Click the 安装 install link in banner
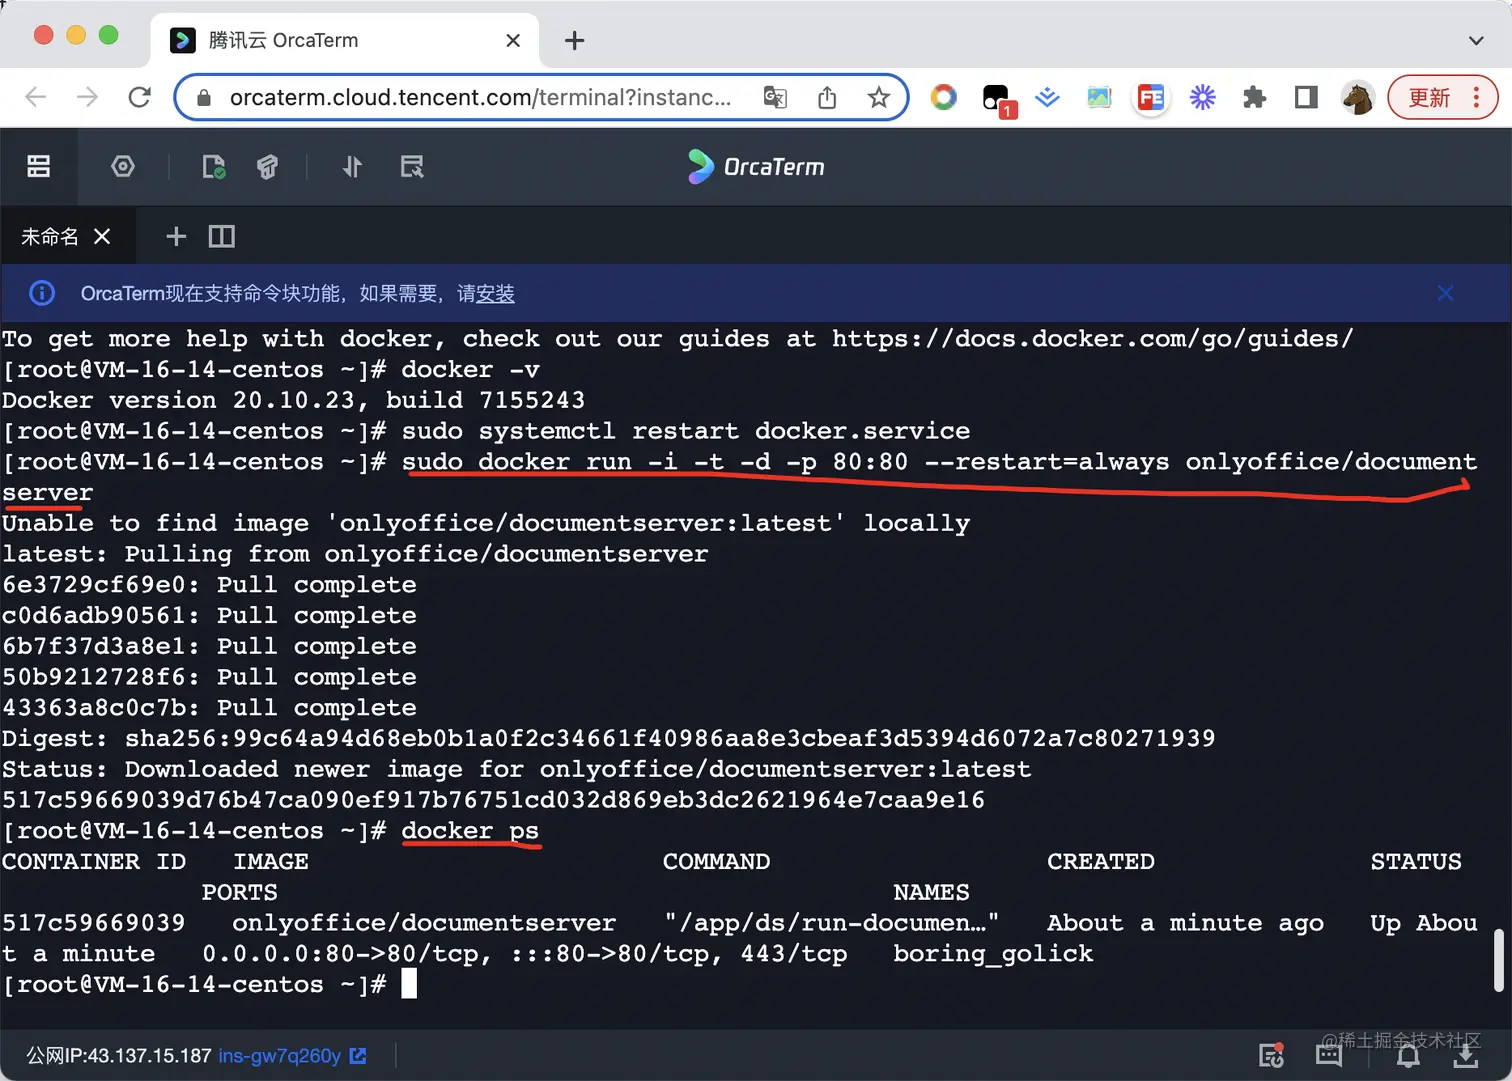Viewport: 1512px width, 1081px height. point(495,293)
